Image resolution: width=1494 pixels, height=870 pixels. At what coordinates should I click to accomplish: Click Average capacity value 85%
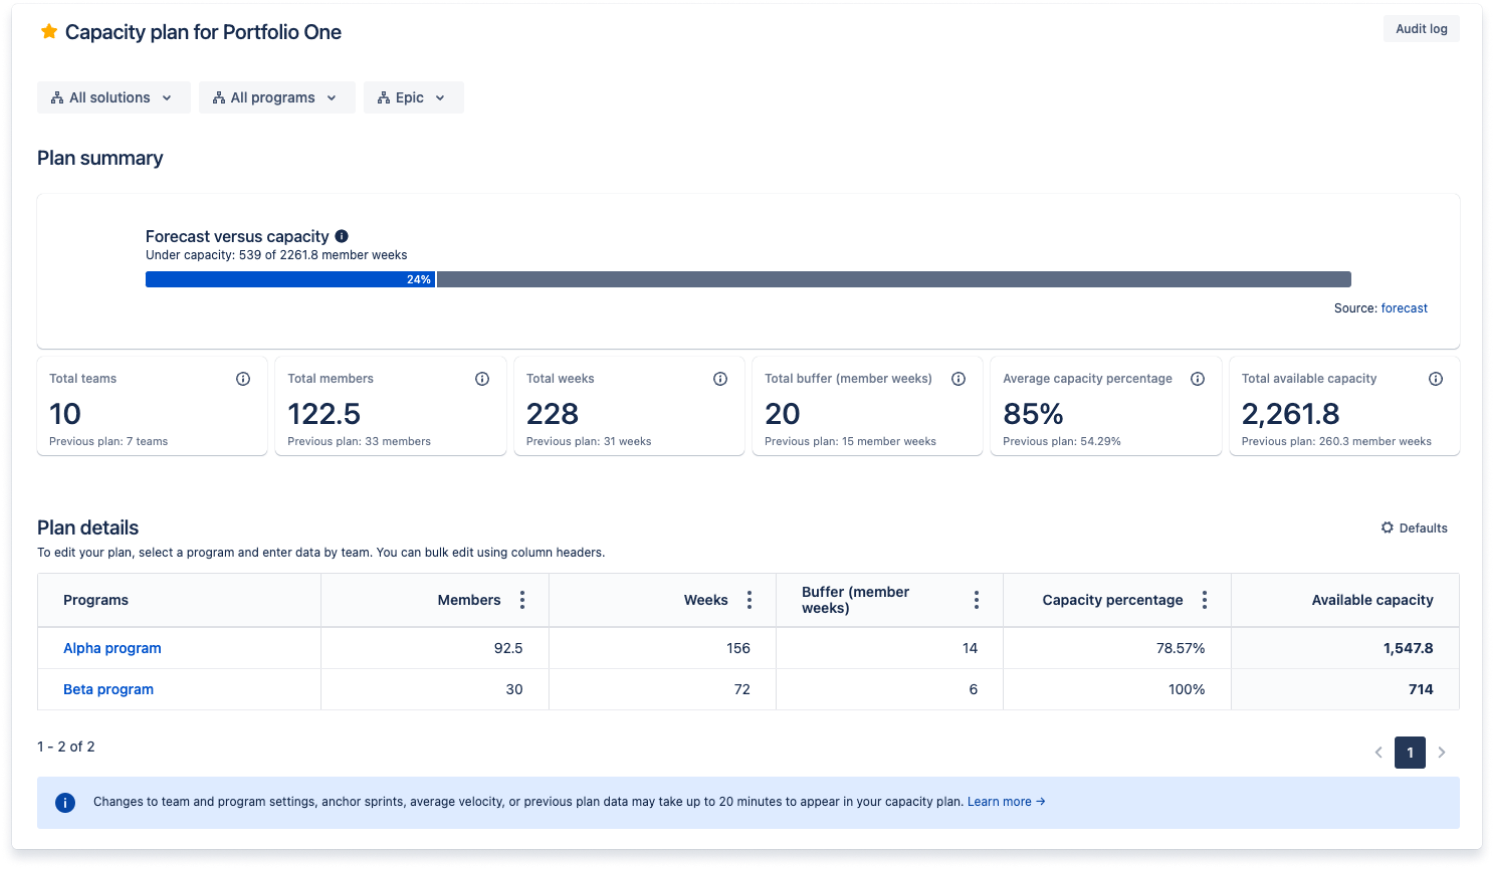[x=1033, y=414]
